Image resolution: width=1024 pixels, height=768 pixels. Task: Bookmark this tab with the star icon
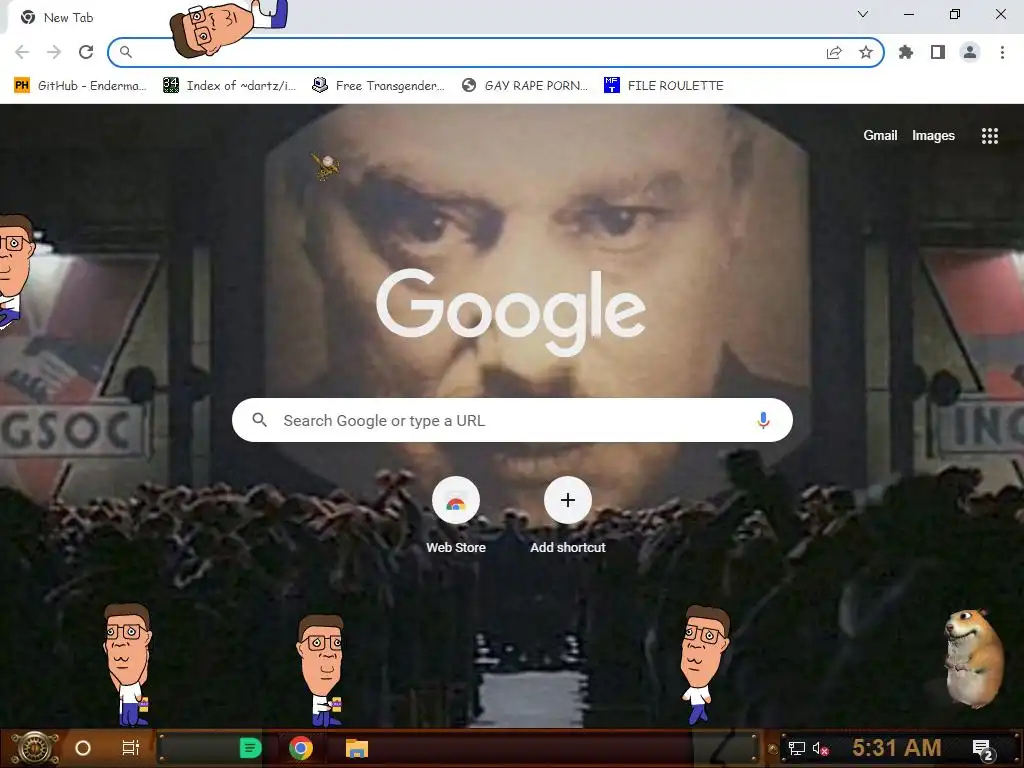click(866, 52)
